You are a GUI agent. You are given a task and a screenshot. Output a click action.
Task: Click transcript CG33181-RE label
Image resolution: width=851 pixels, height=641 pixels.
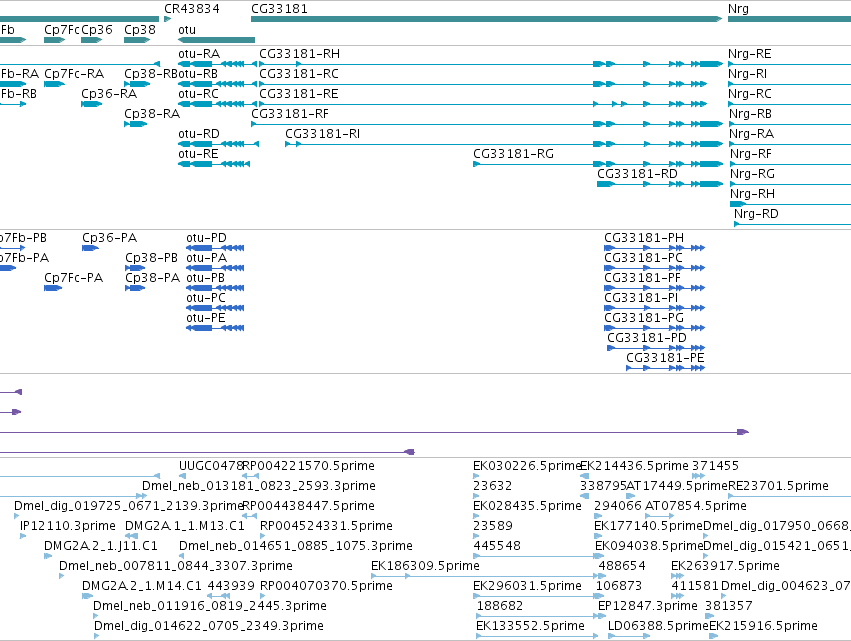point(299,94)
